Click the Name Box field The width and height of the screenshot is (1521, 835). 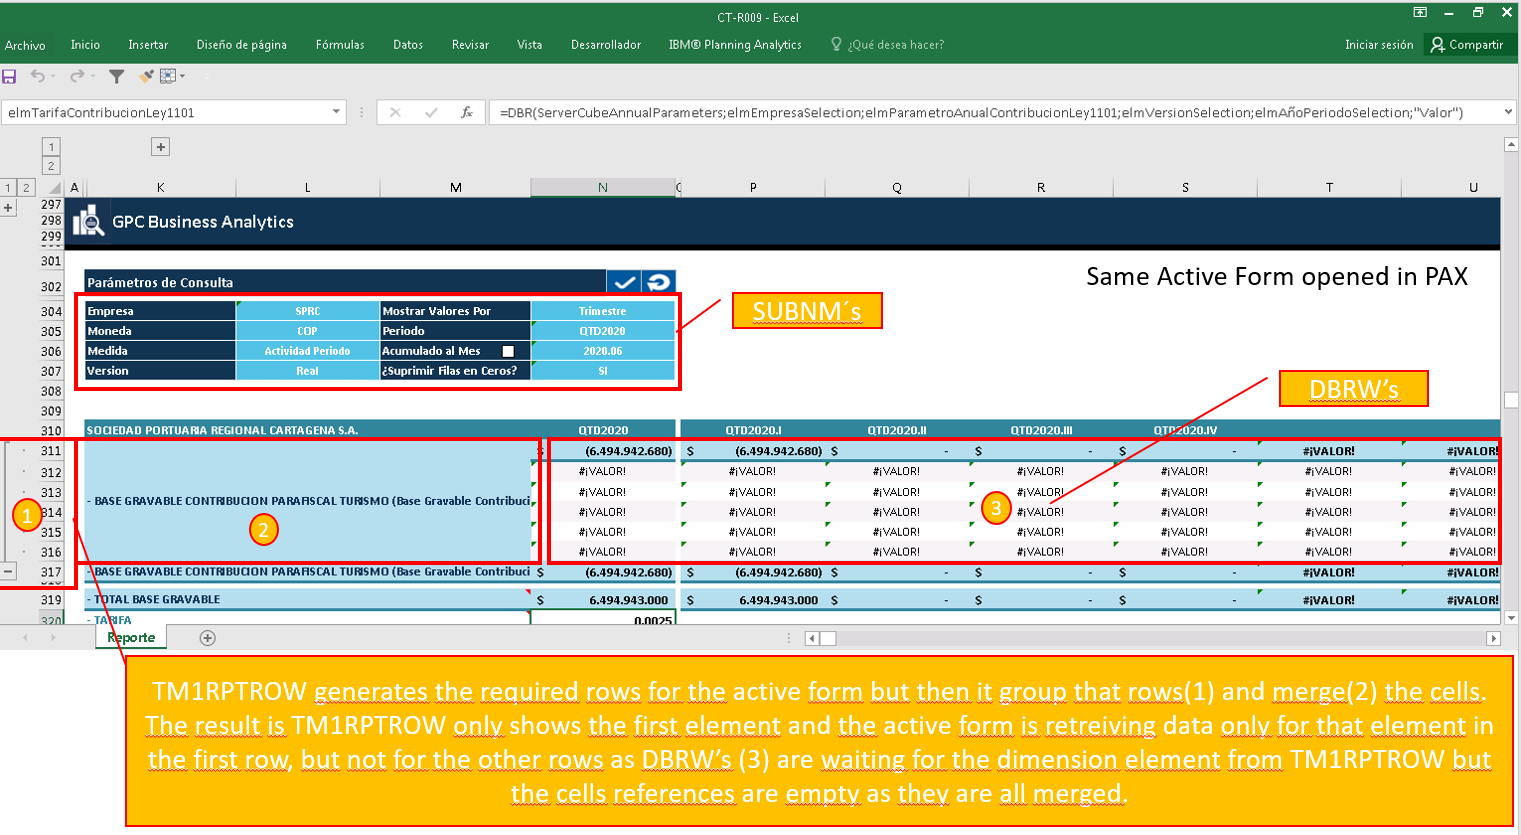tap(166, 113)
